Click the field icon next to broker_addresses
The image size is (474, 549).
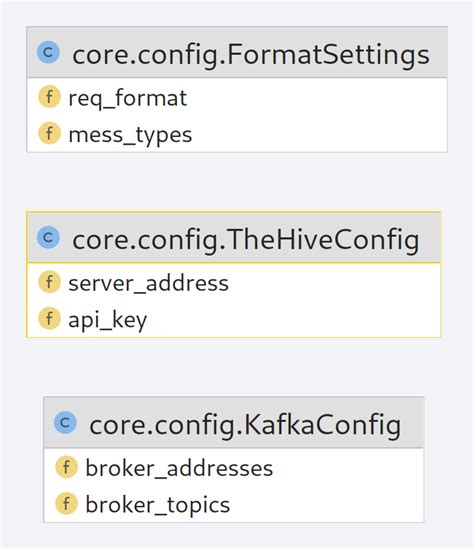click(x=66, y=467)
